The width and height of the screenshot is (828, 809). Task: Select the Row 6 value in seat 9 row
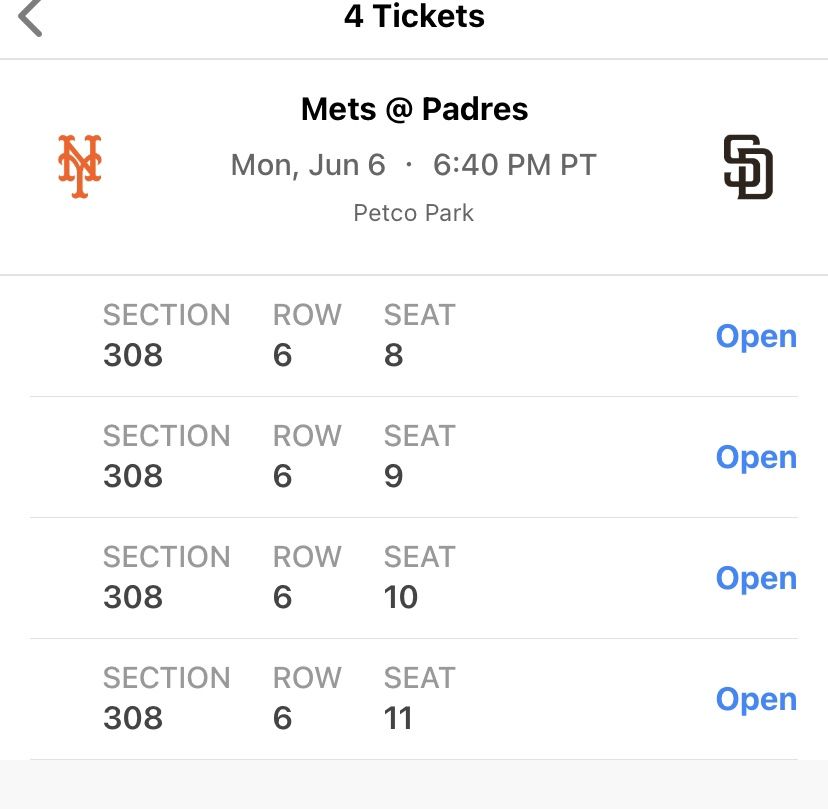(x=283, y=476)
